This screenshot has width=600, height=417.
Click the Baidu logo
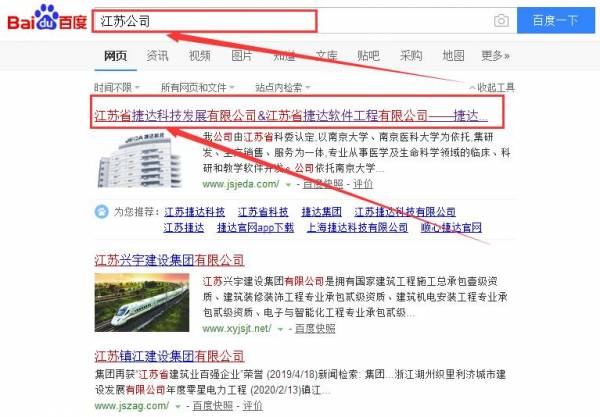click(x=47, y=18)
